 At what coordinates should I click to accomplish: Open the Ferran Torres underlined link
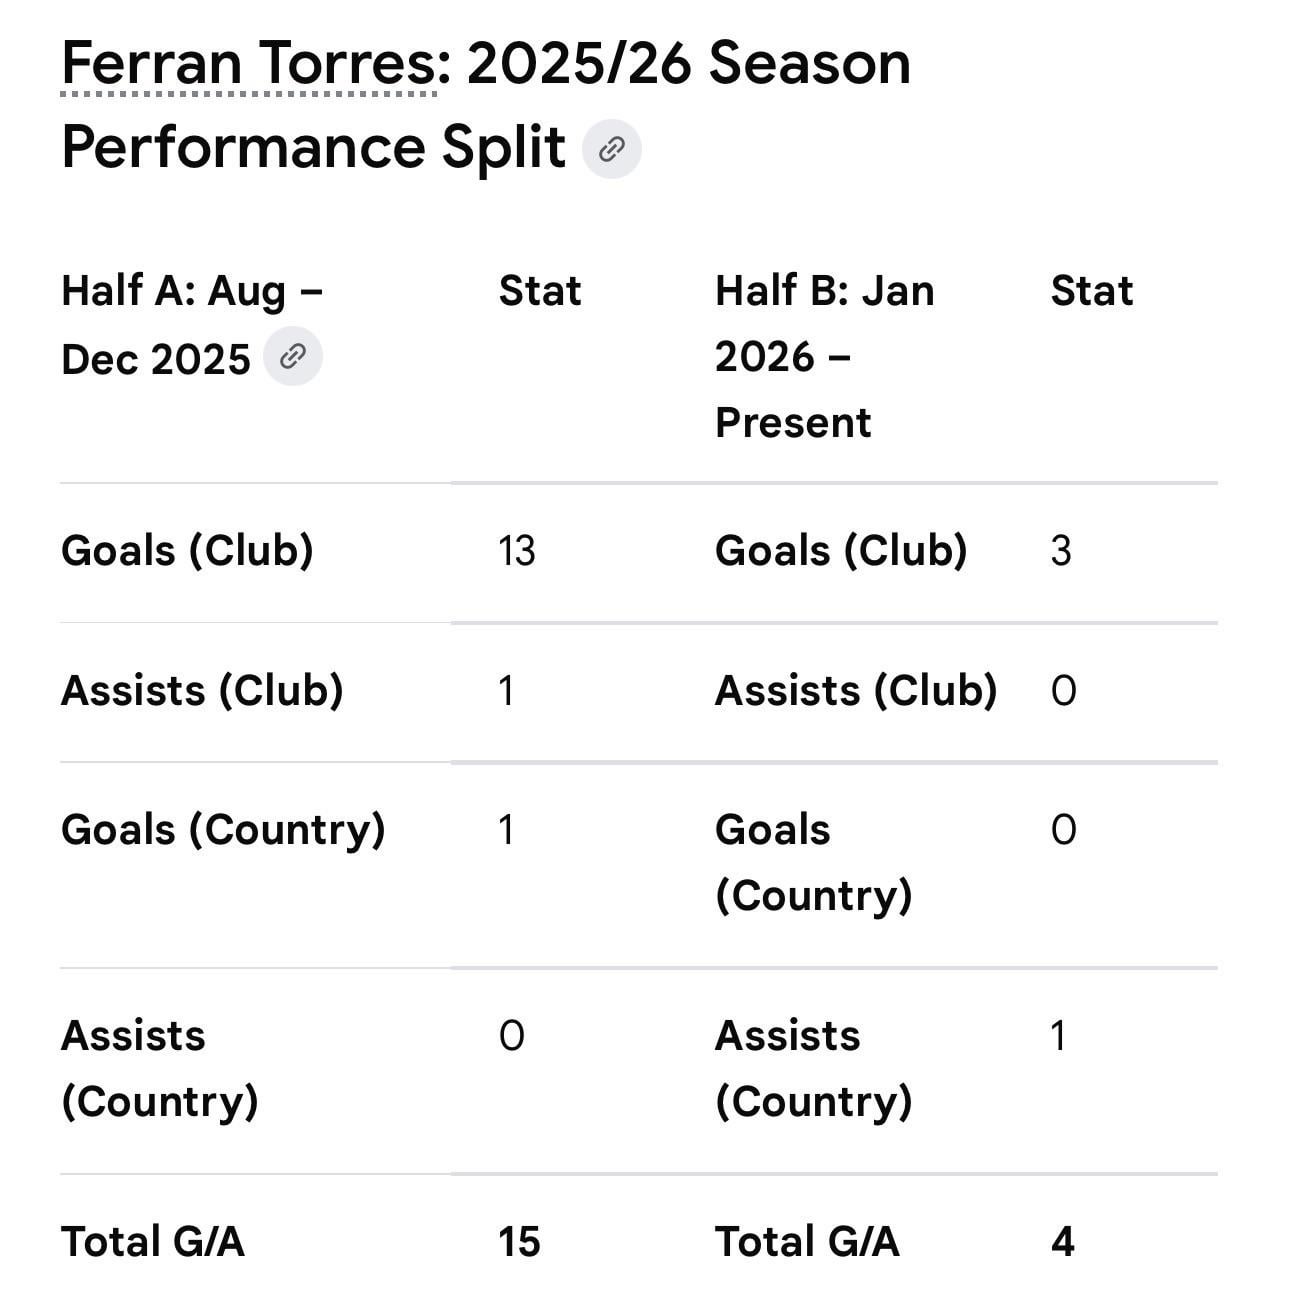tap(249, 64)
